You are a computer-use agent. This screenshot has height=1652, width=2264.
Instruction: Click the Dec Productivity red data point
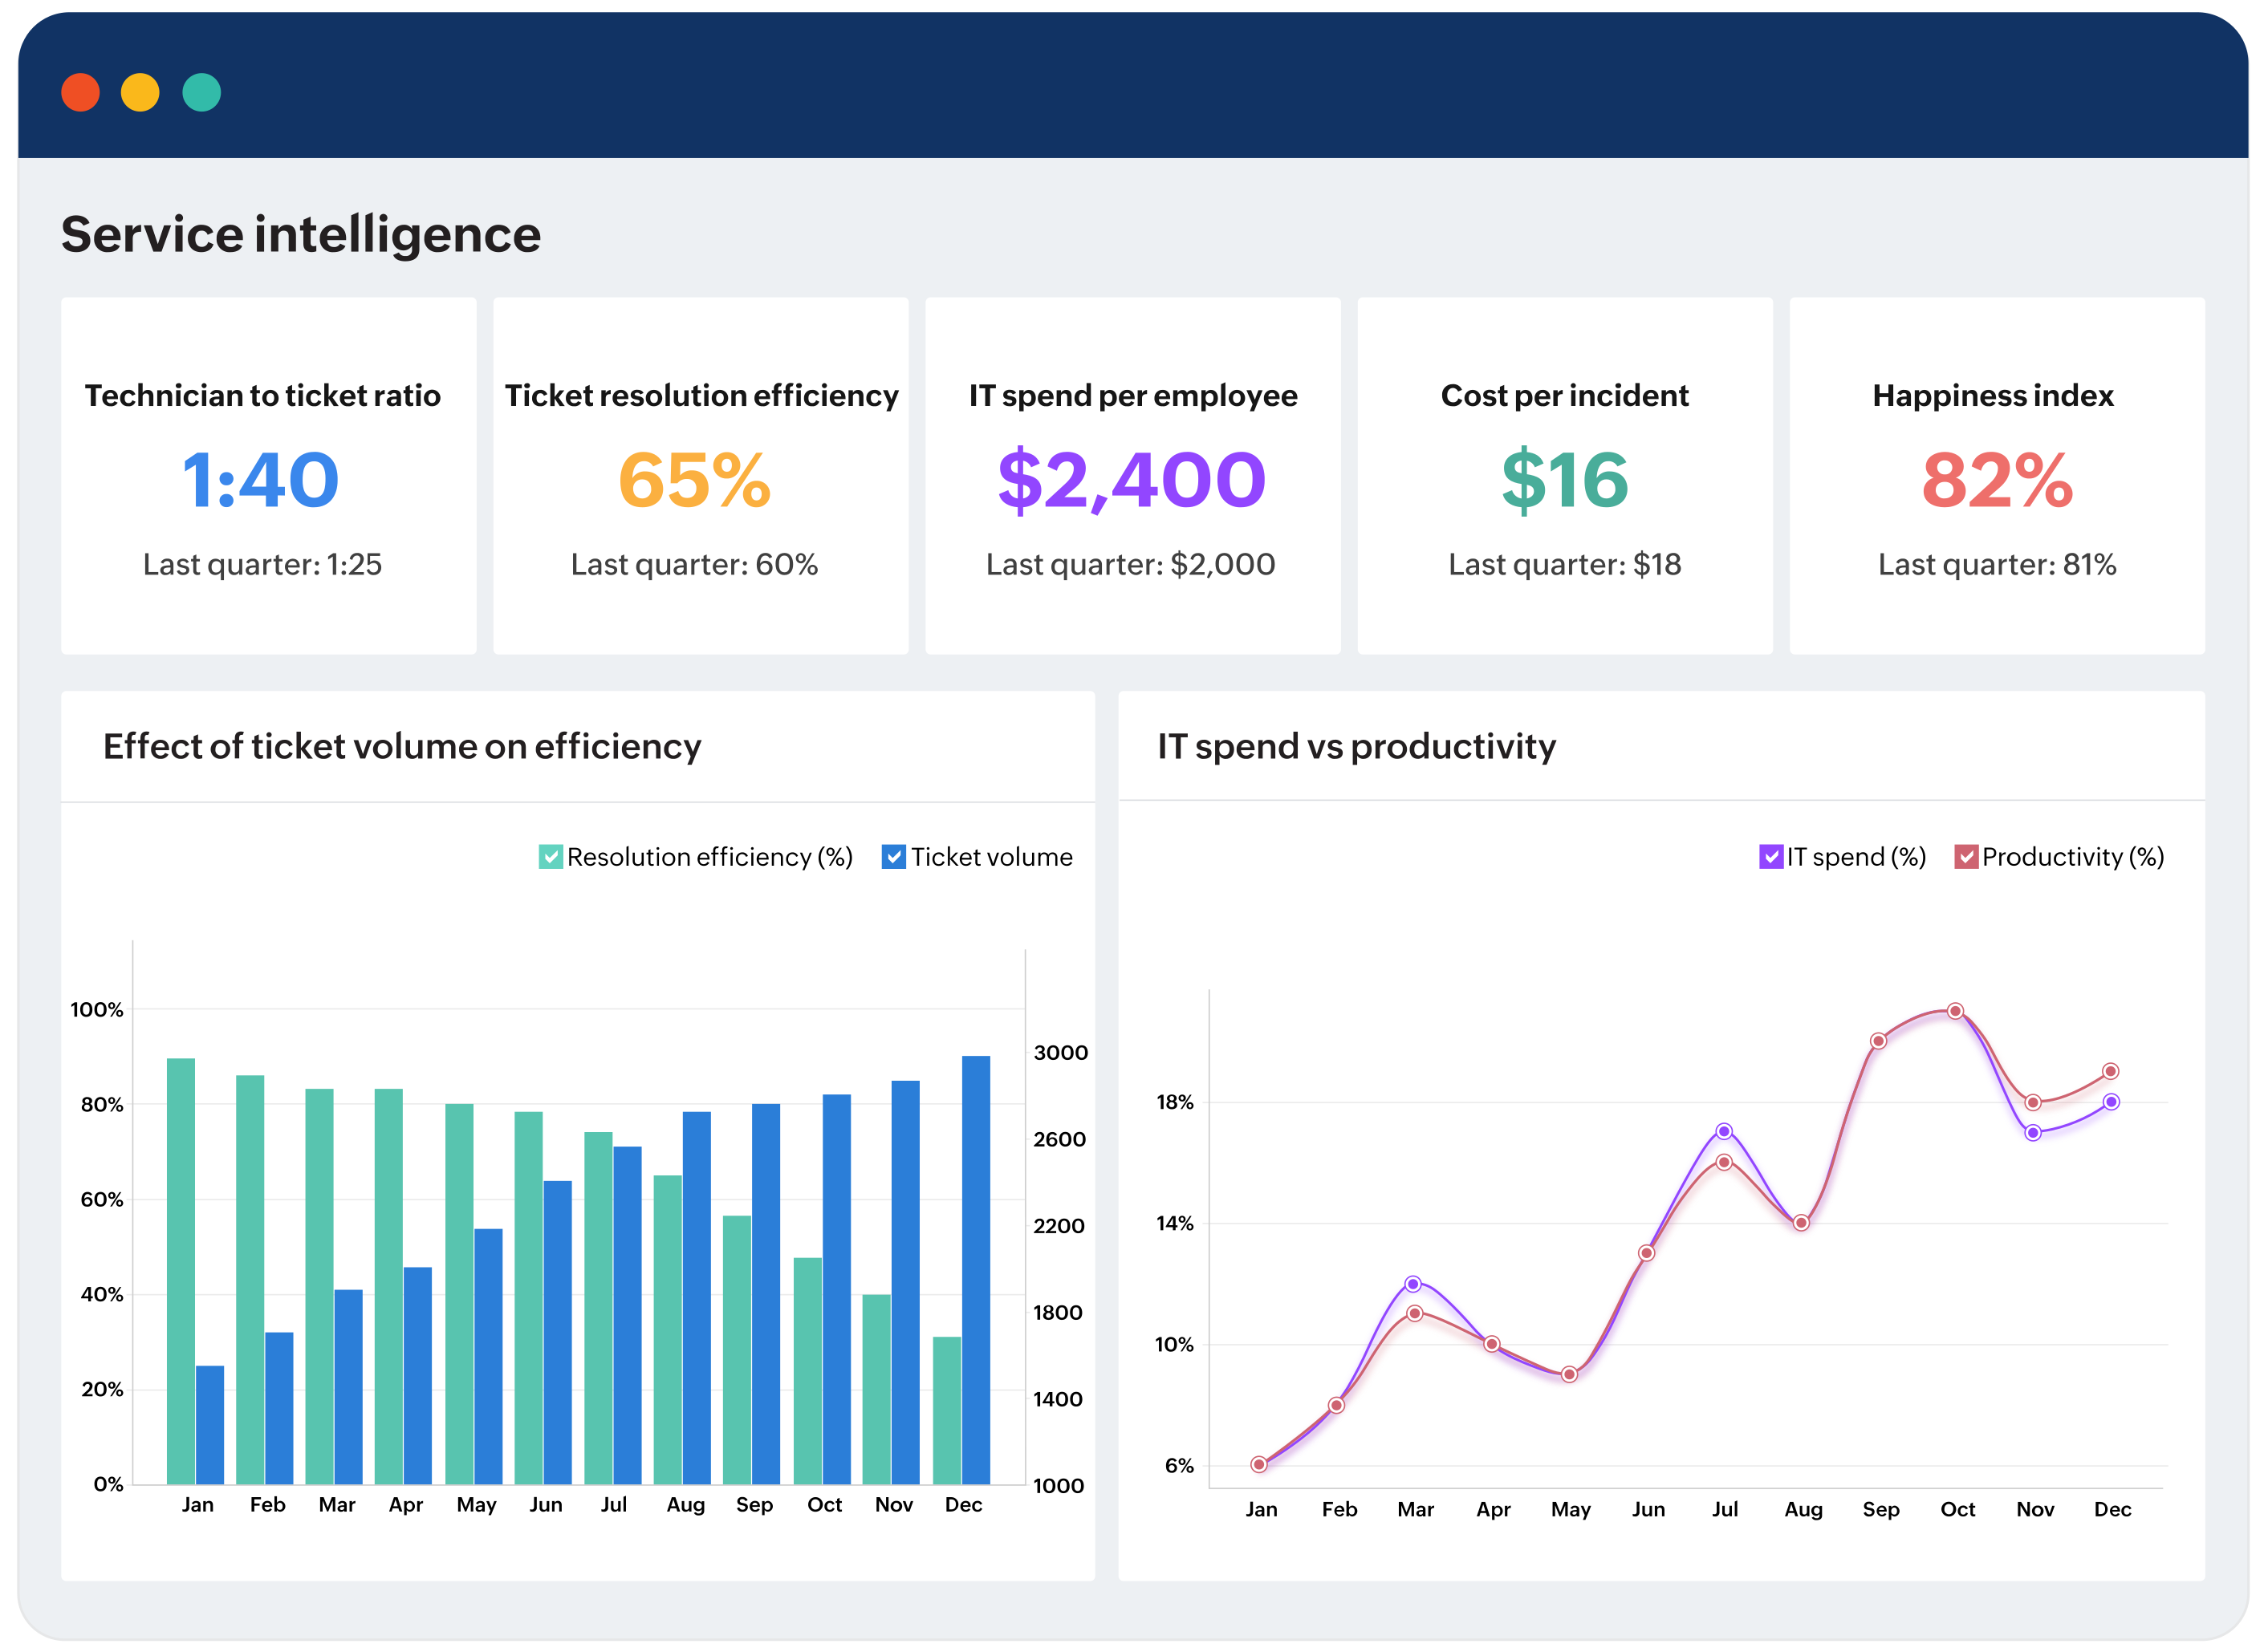point(2110,1071)
